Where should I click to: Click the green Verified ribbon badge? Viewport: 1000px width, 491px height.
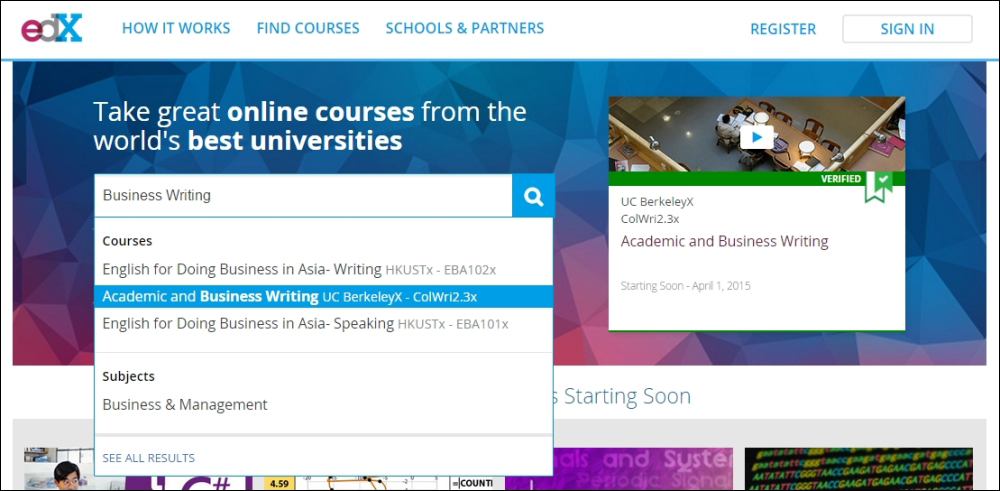(878, 187)
